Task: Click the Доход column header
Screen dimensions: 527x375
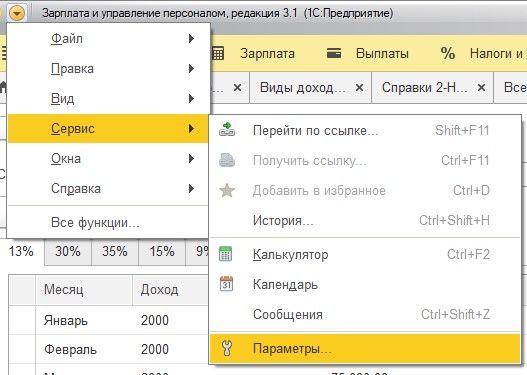Action: coord(170,290)
